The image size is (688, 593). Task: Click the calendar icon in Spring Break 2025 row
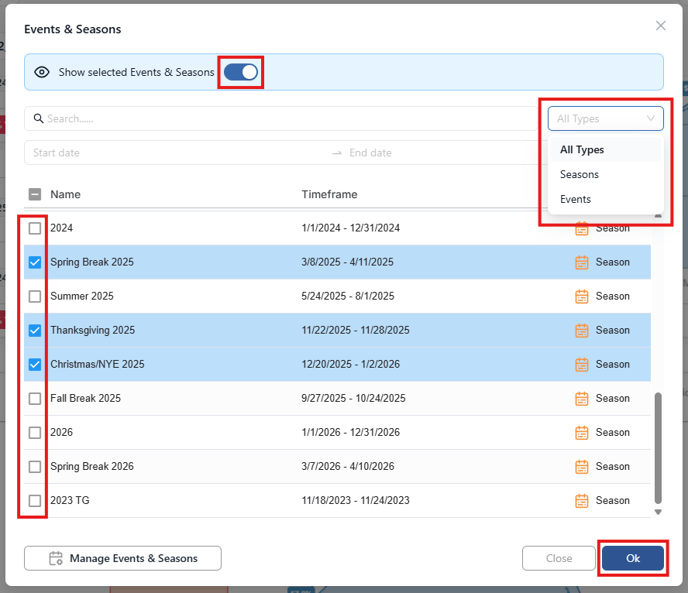pos(581,262)
